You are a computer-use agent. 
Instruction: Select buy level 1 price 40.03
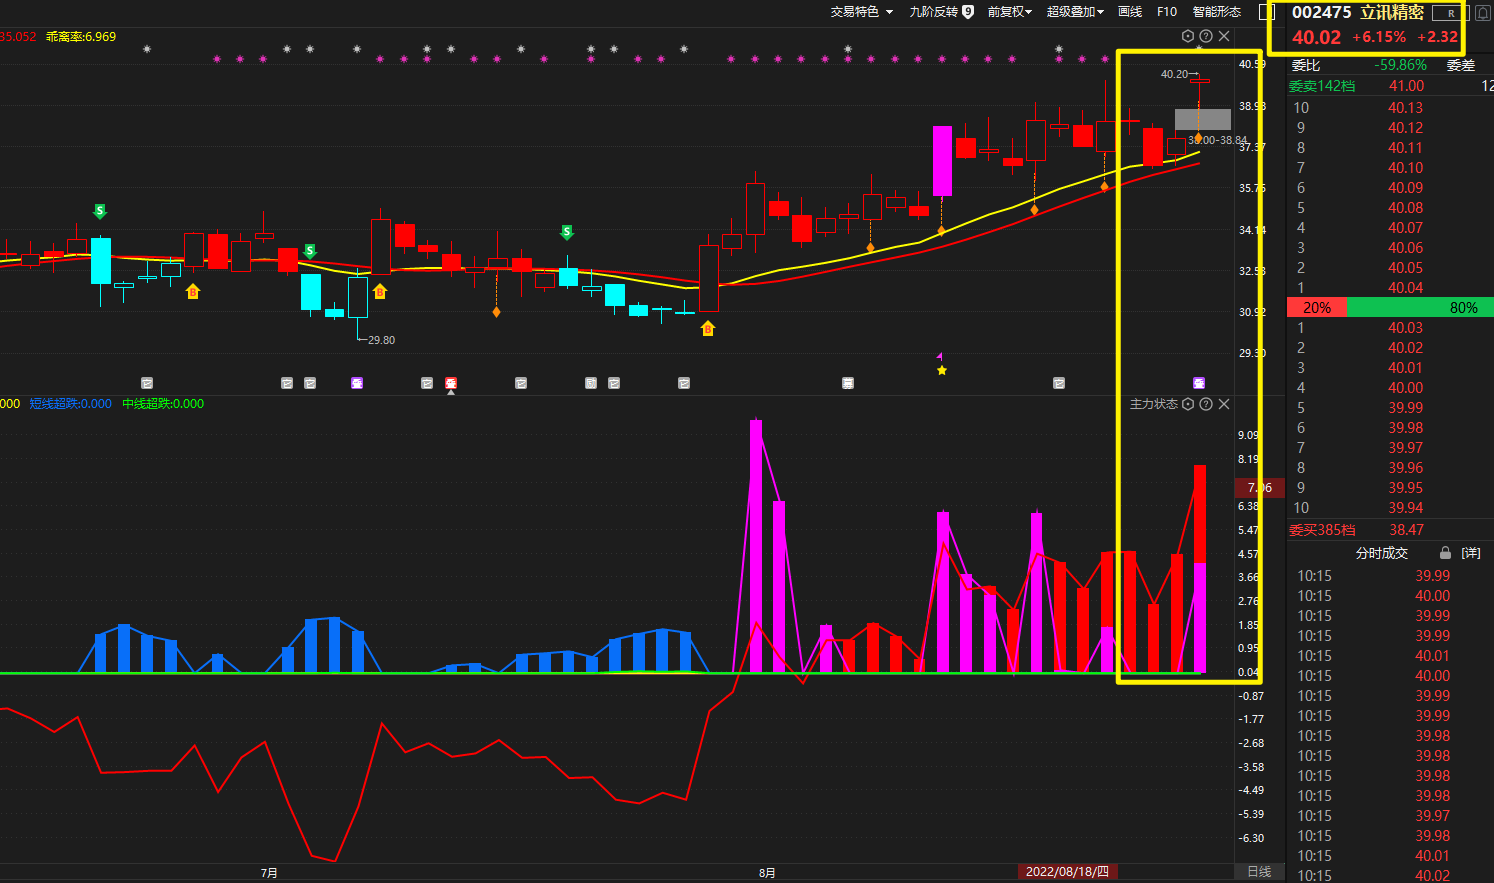tap(1405, 328)
